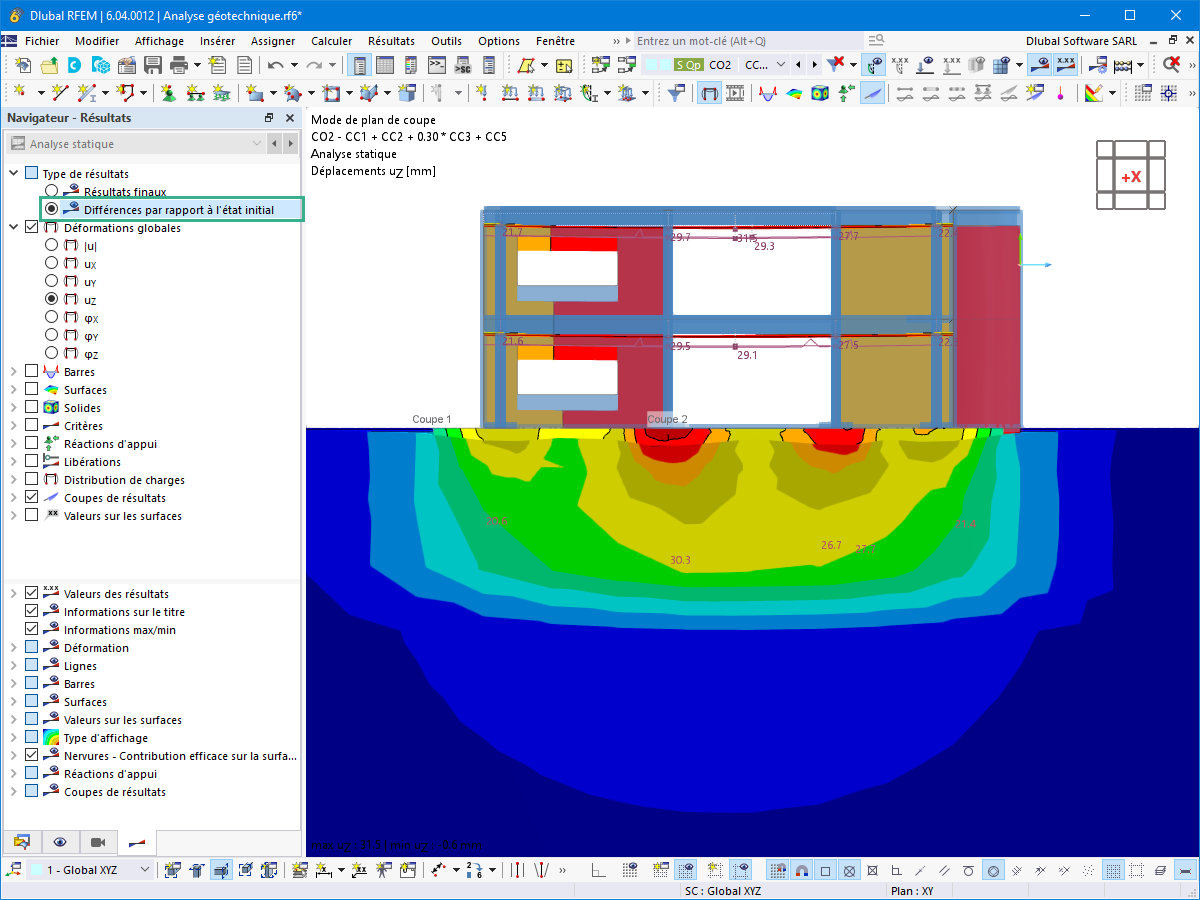Image resolution: width=1200 pixels, height=900 pixels.
Task: Open the Outils menu
Action: pyautogui.click(x=447, y=41)
